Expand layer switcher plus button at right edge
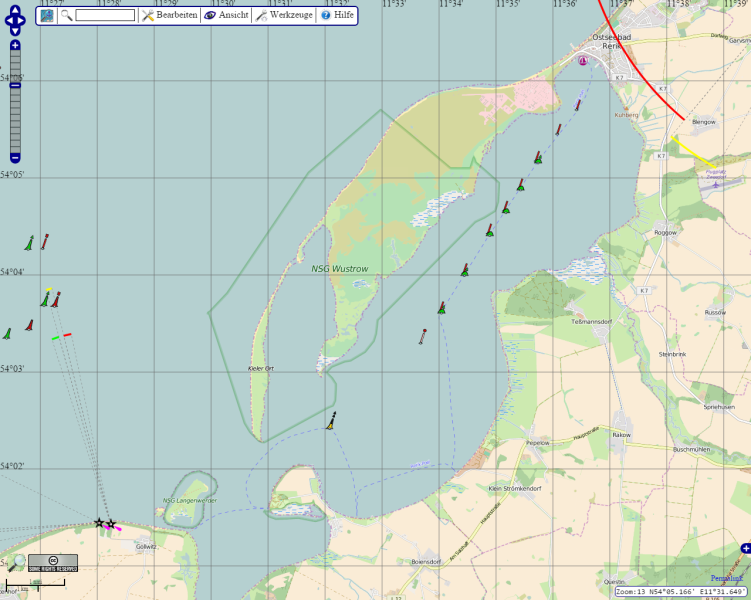Screen dimensions: 751x600 pos(745,548)
